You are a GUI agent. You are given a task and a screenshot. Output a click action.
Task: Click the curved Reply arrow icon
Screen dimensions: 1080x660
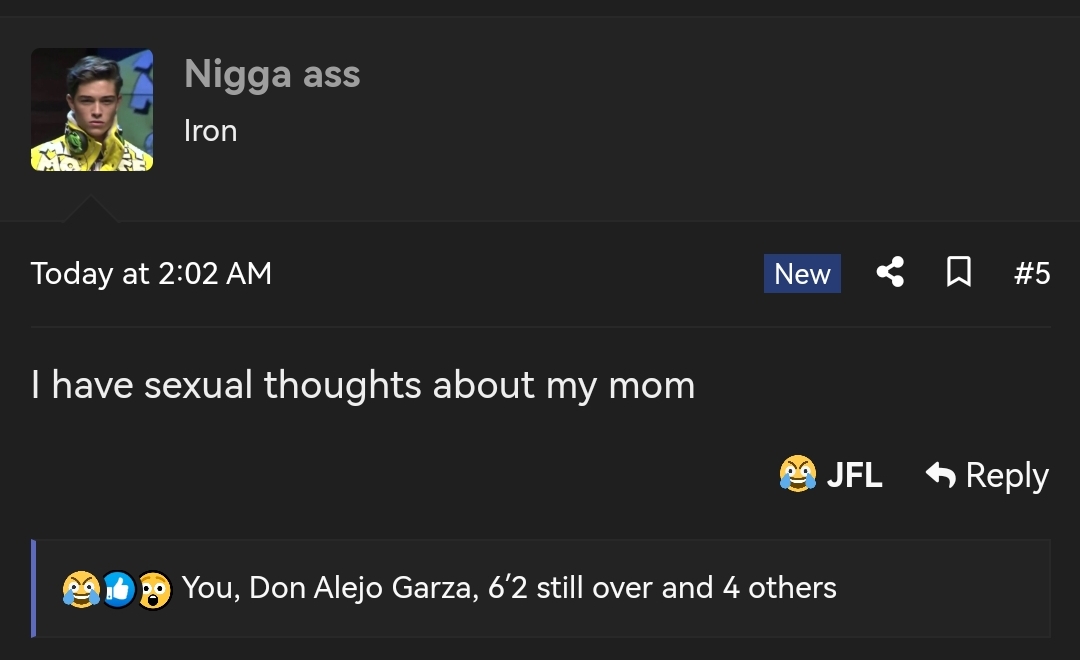pos(941,475)
